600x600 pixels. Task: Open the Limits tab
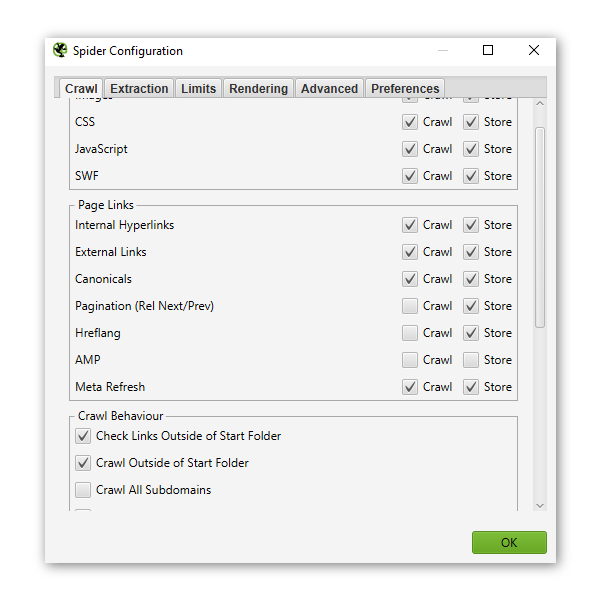click(198, 89)
